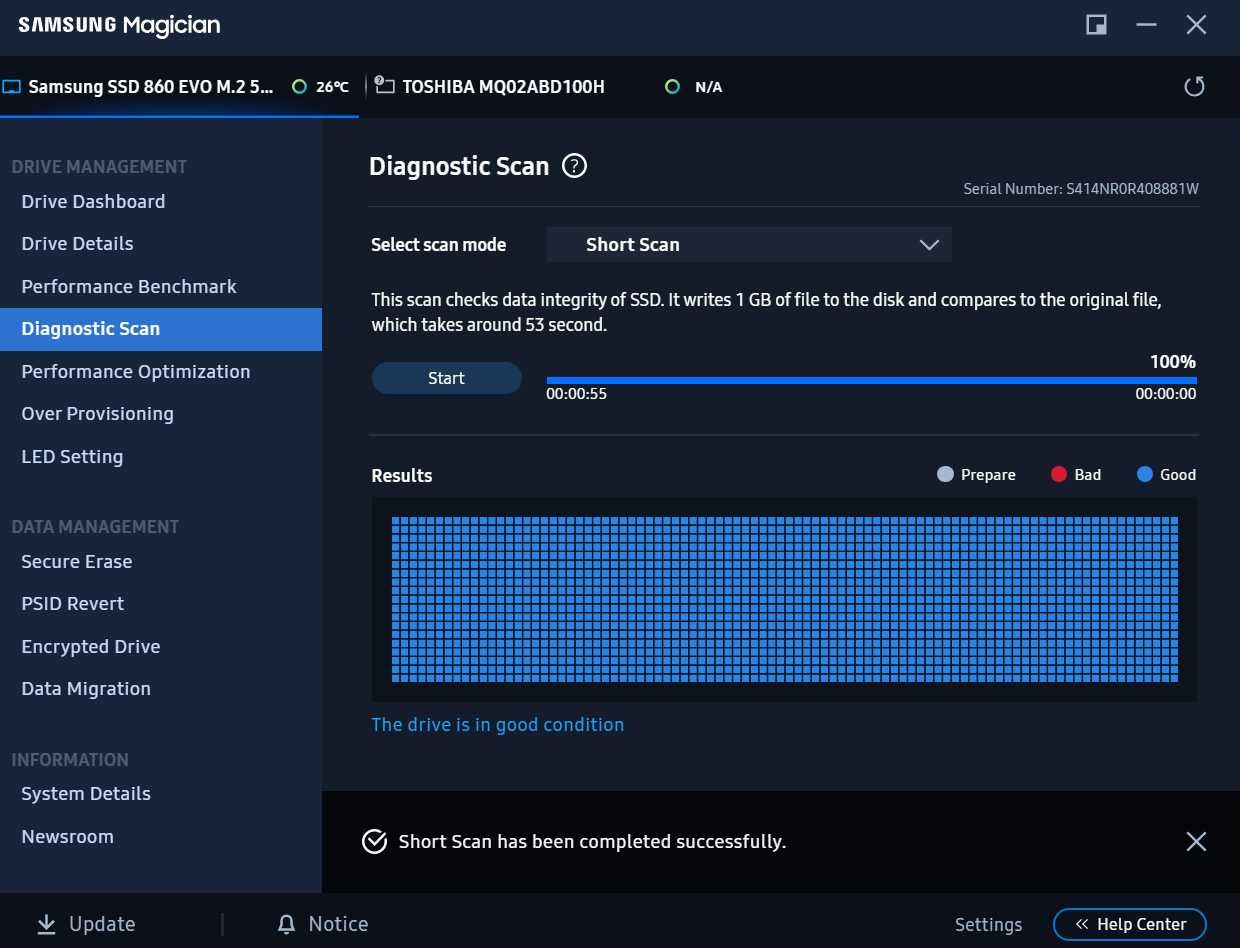Start the diagnostic scan
The width and height of the screenshot is (1240, 948).
pos(446,378)
